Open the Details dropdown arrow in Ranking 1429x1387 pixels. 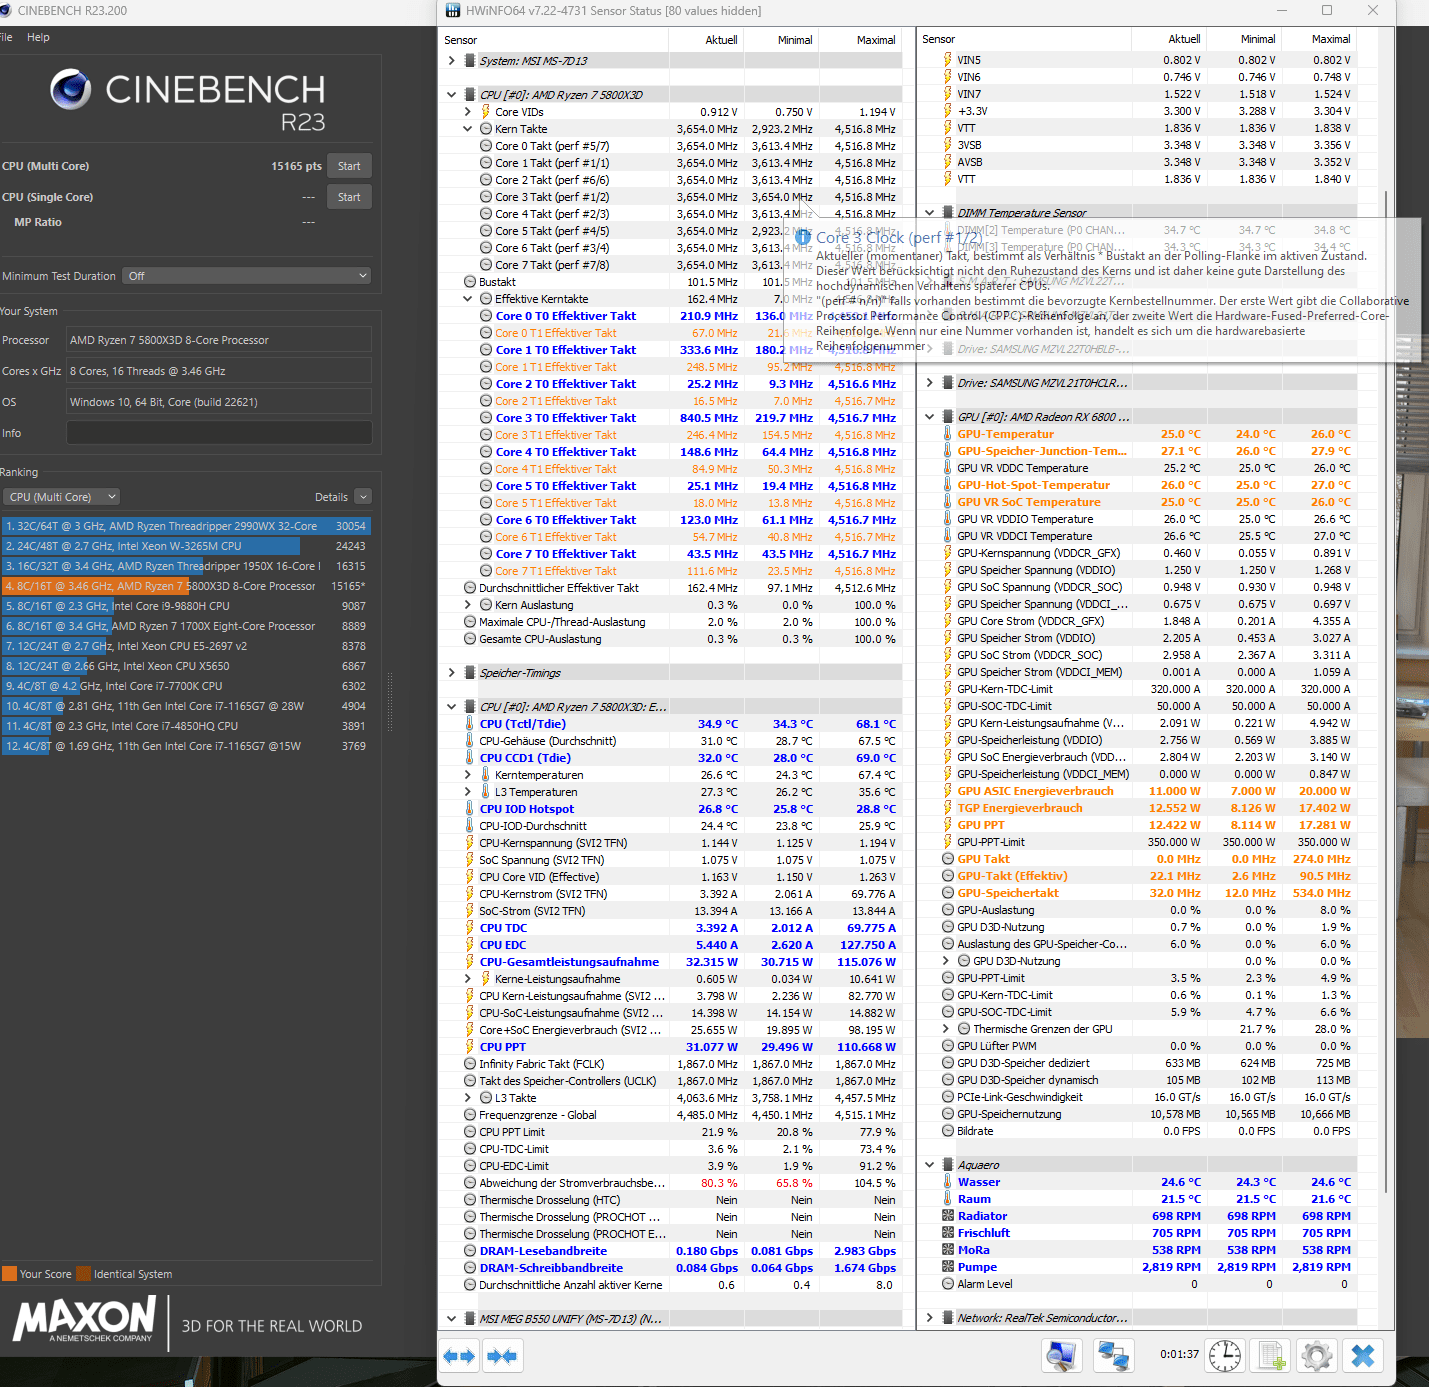363,497
